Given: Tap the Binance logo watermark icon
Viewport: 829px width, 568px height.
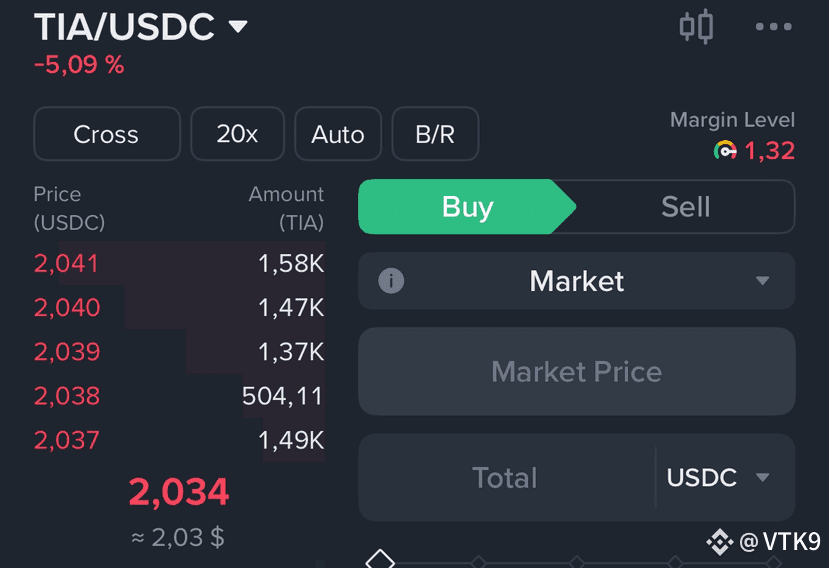Looking at the screenshot, I should click(x=720, y=542).
